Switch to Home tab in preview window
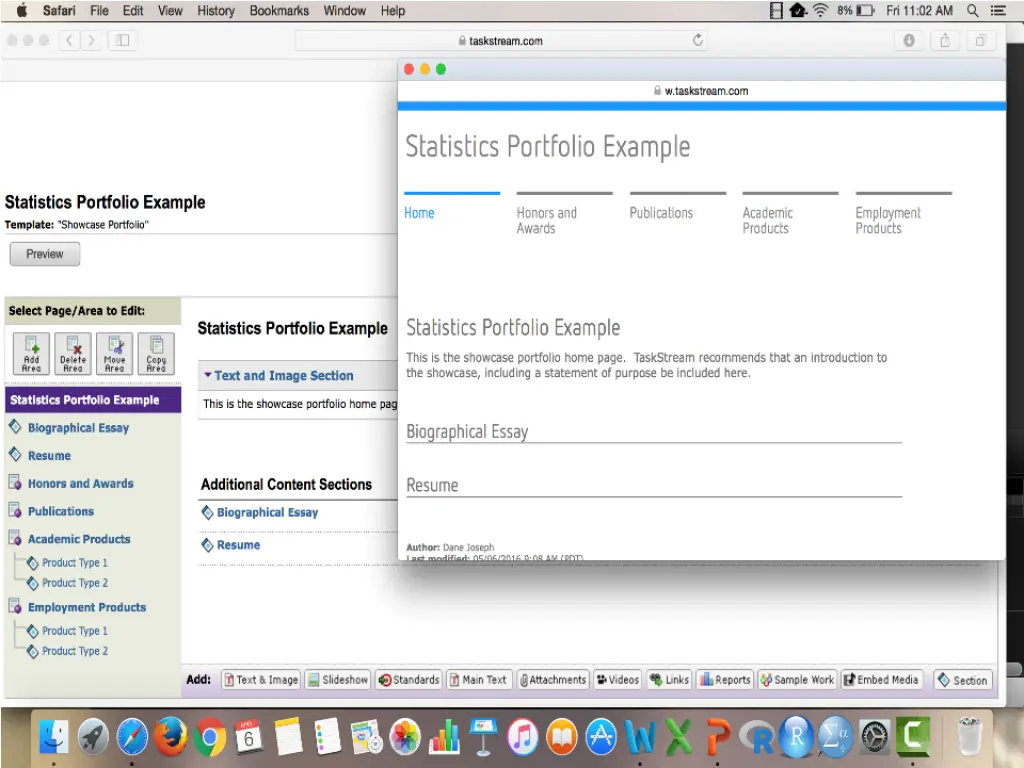 [x=419, y=213]
